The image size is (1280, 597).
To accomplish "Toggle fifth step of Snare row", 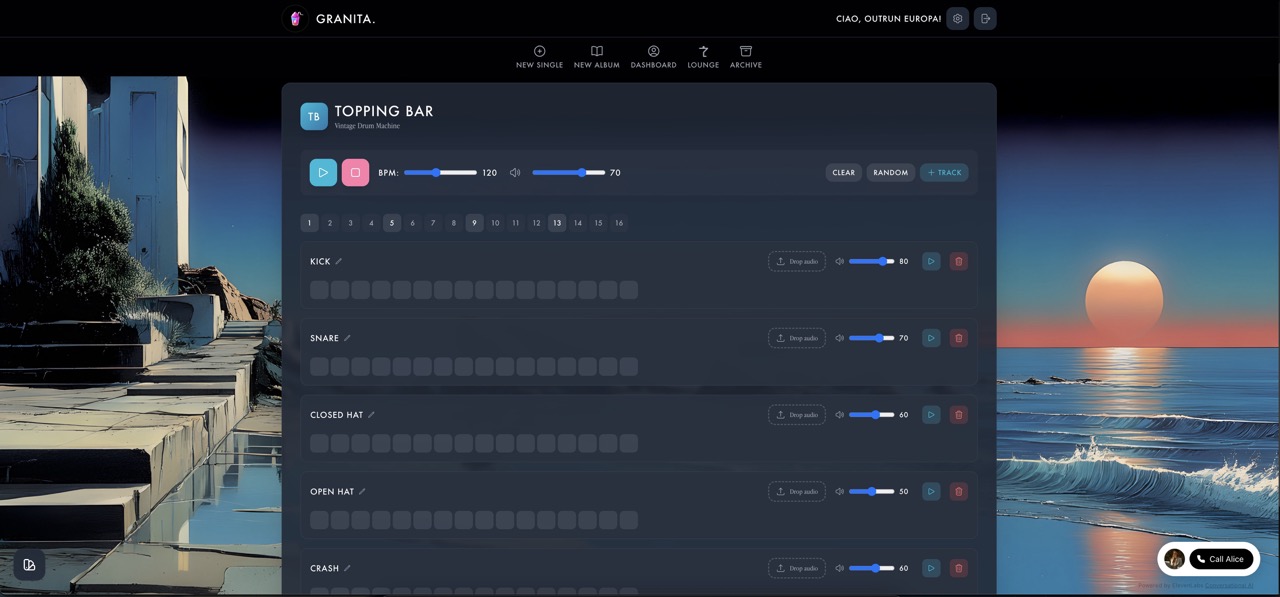I will coord(402,367).
